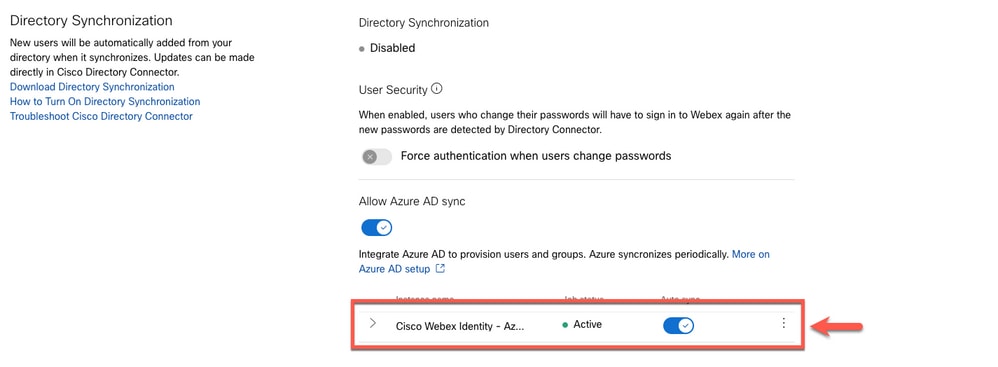
Task: Disable the Allow Azure AD sync switch
Action: [377, 228]
